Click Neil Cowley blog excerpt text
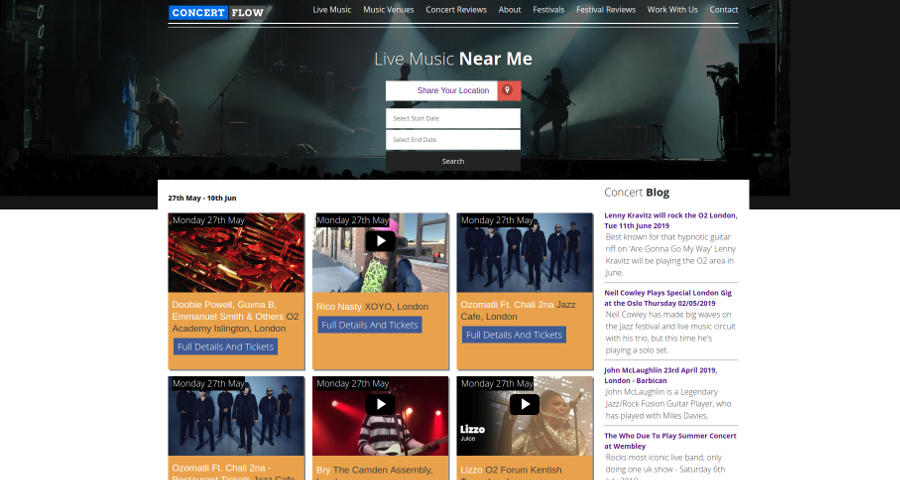900x480 pixels. [x=670, y=332]
